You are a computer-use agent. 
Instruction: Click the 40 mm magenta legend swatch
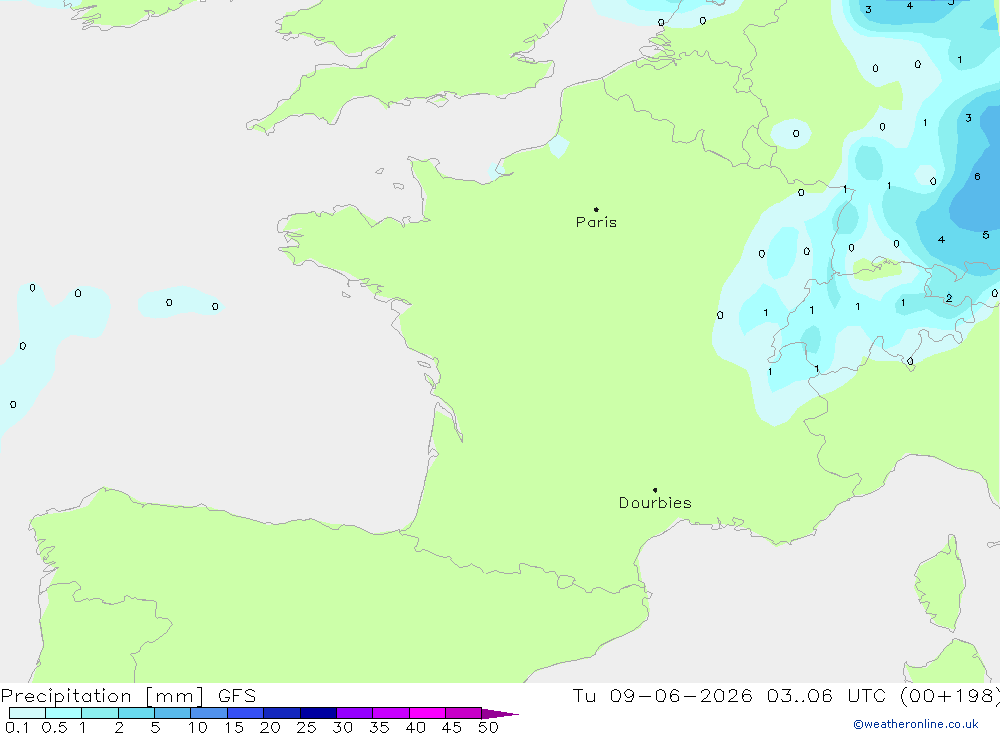[x=427, y=713]
